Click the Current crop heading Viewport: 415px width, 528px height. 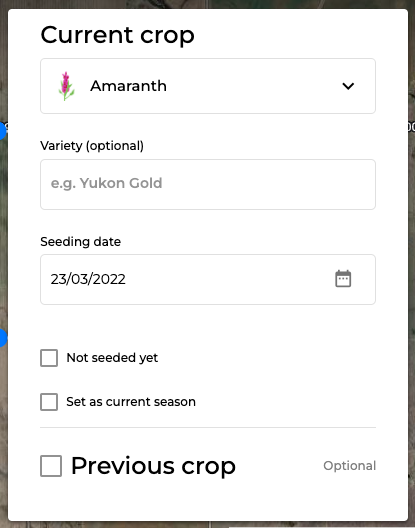click(x=118, y=35)
